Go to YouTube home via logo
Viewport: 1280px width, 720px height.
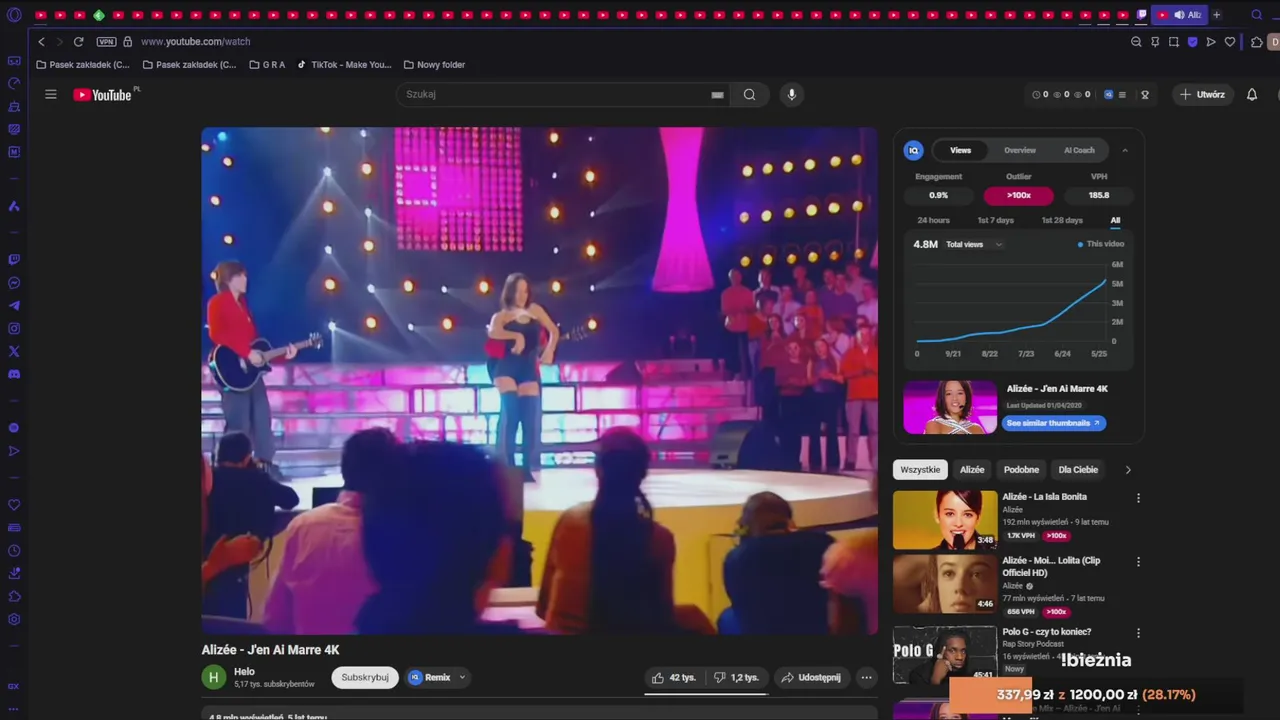(x=103, y=95)
